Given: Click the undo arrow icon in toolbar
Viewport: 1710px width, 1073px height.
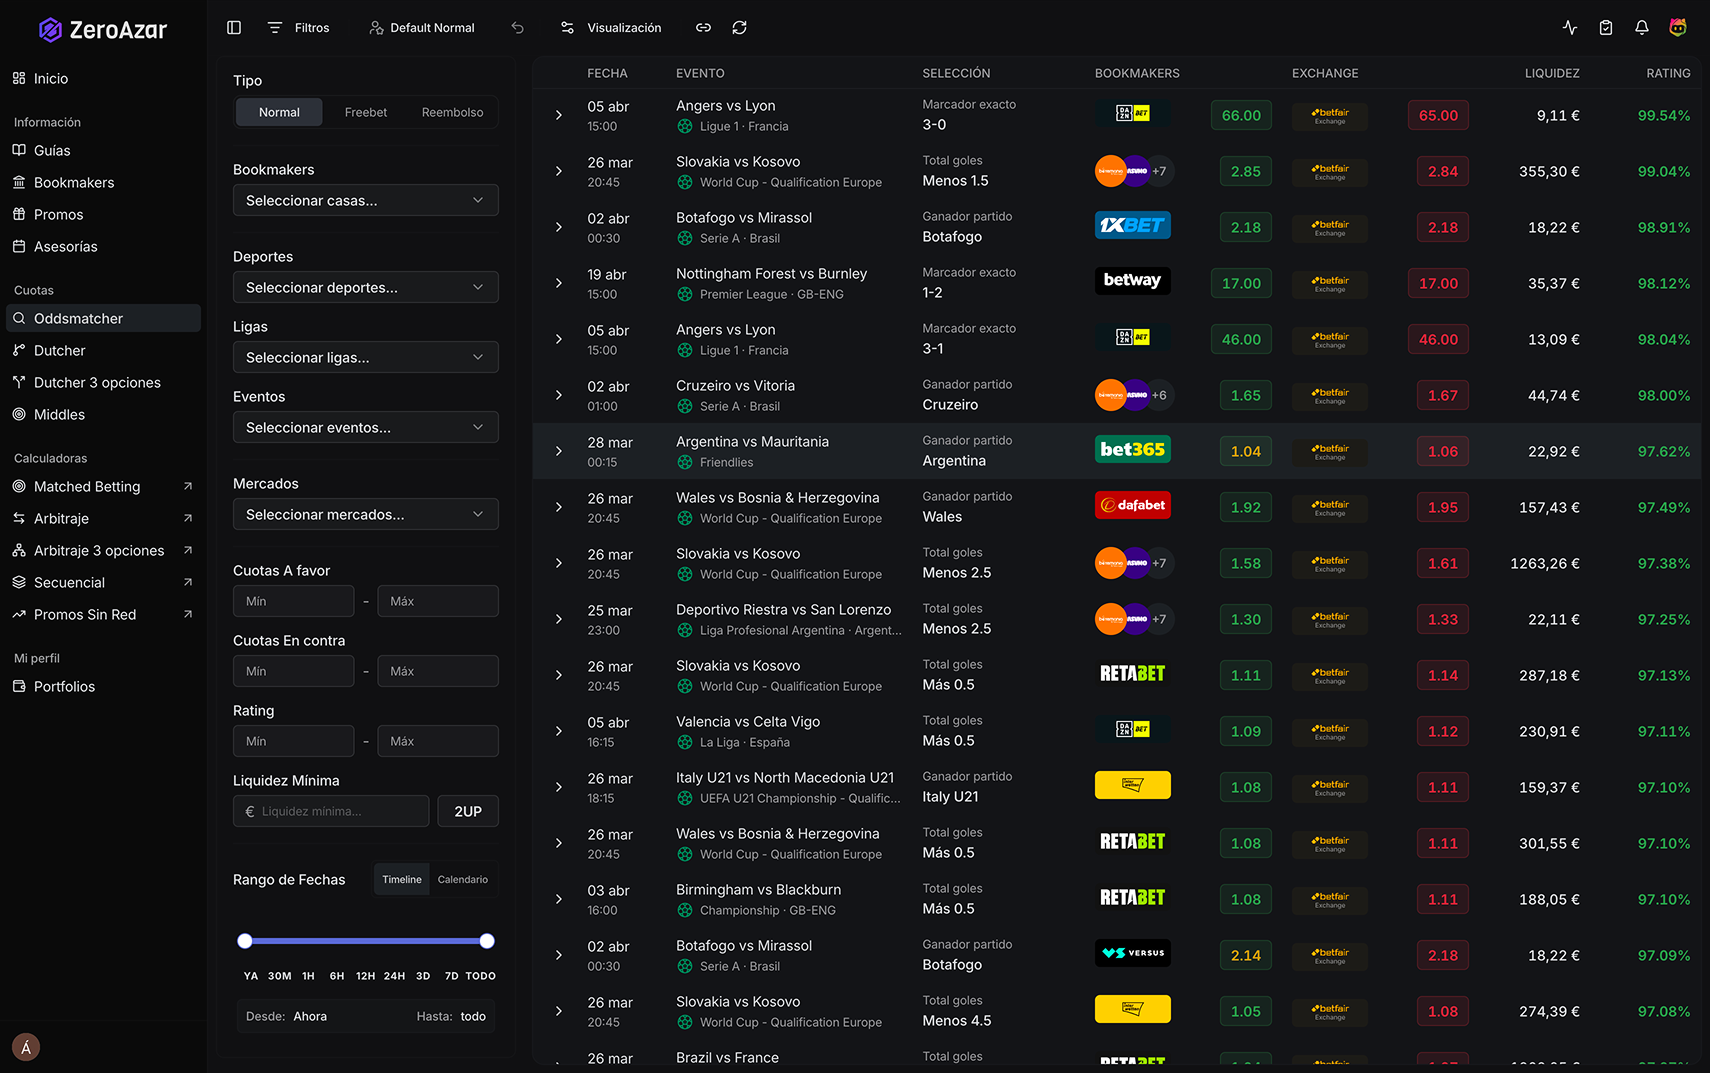Looking at the screenshot, I should (x=517, y=28).
